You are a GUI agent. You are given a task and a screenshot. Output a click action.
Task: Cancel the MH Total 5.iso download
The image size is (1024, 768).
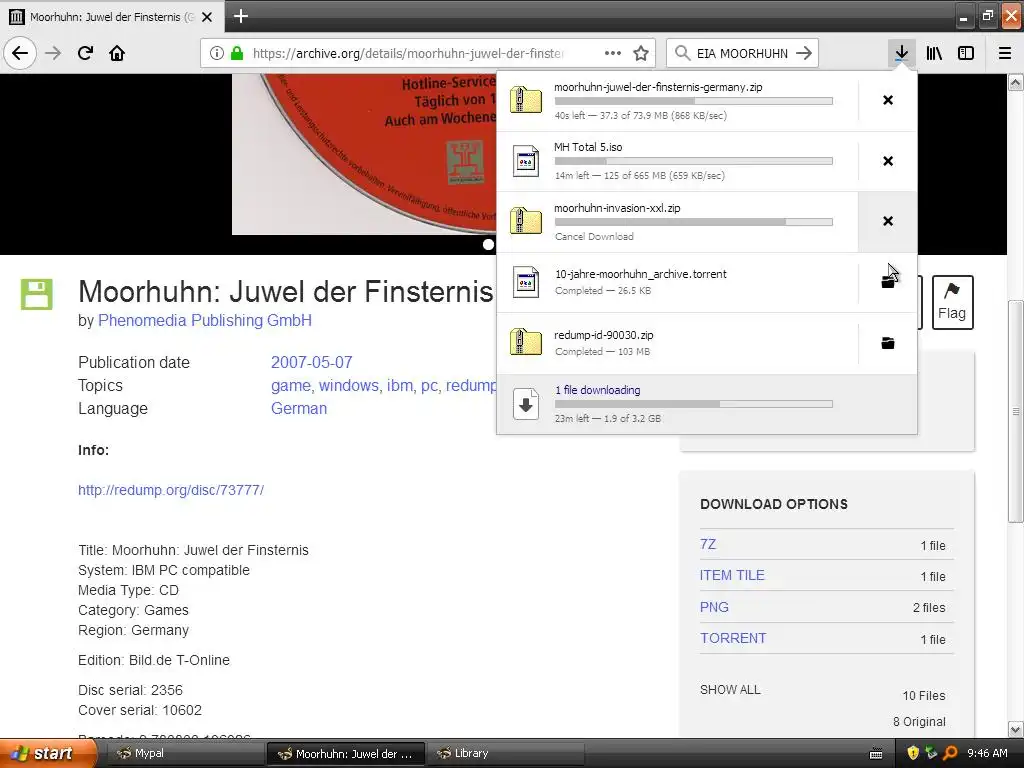[888, 161]
